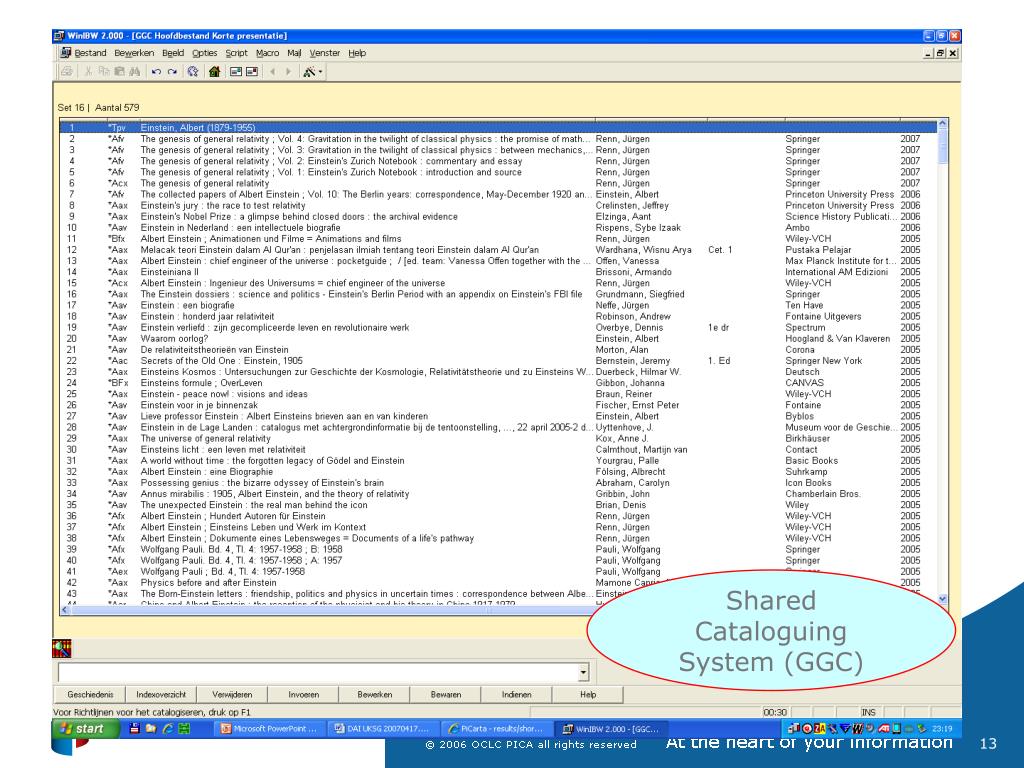Click the Verwijderen button

(x=232, y=695)
